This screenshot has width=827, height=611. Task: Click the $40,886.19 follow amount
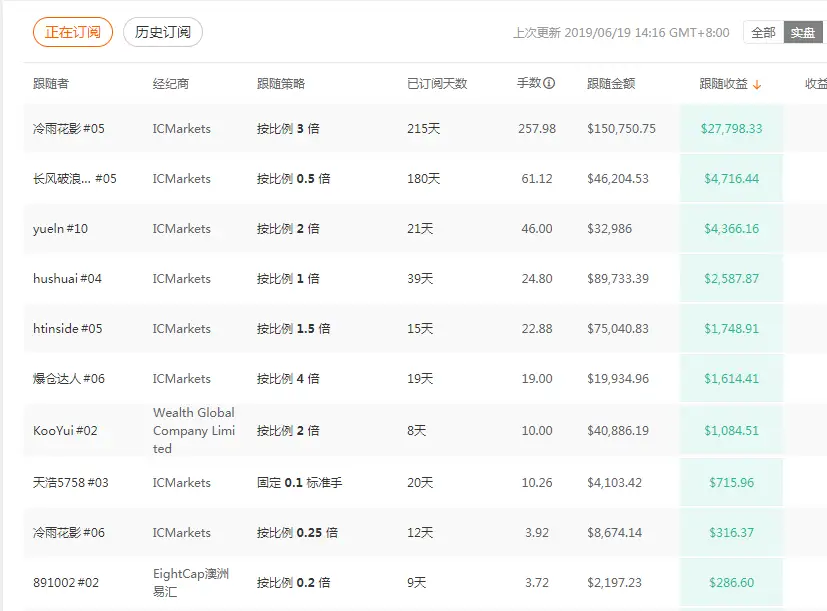(x=618, y=431)
